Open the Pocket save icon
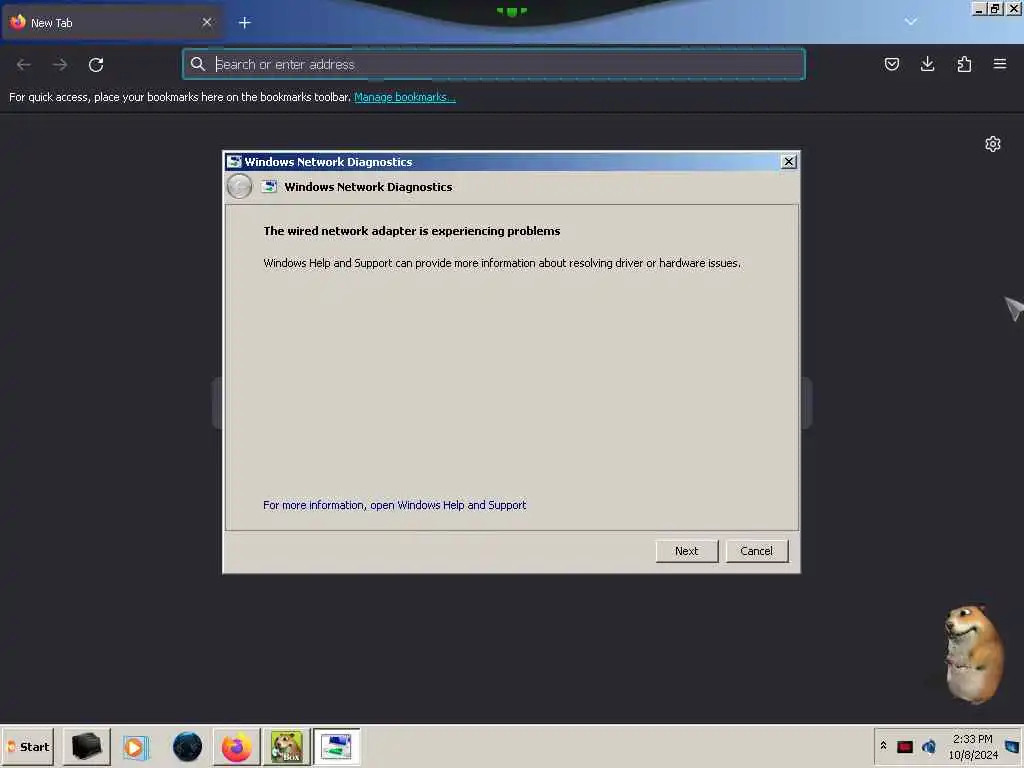The image size is (1024, 768). (891, 64)
